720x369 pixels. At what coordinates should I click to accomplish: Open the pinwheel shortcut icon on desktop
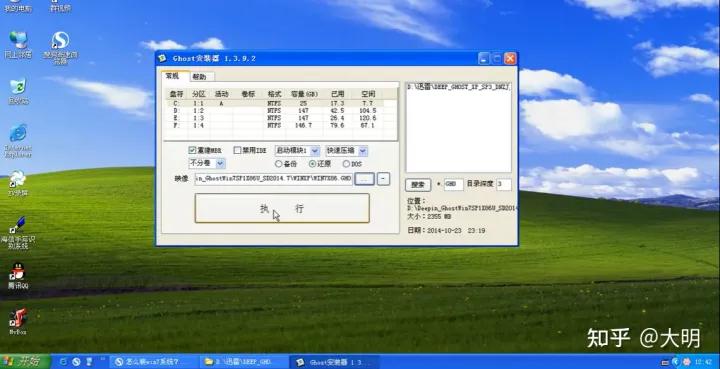tap(18, 183)
